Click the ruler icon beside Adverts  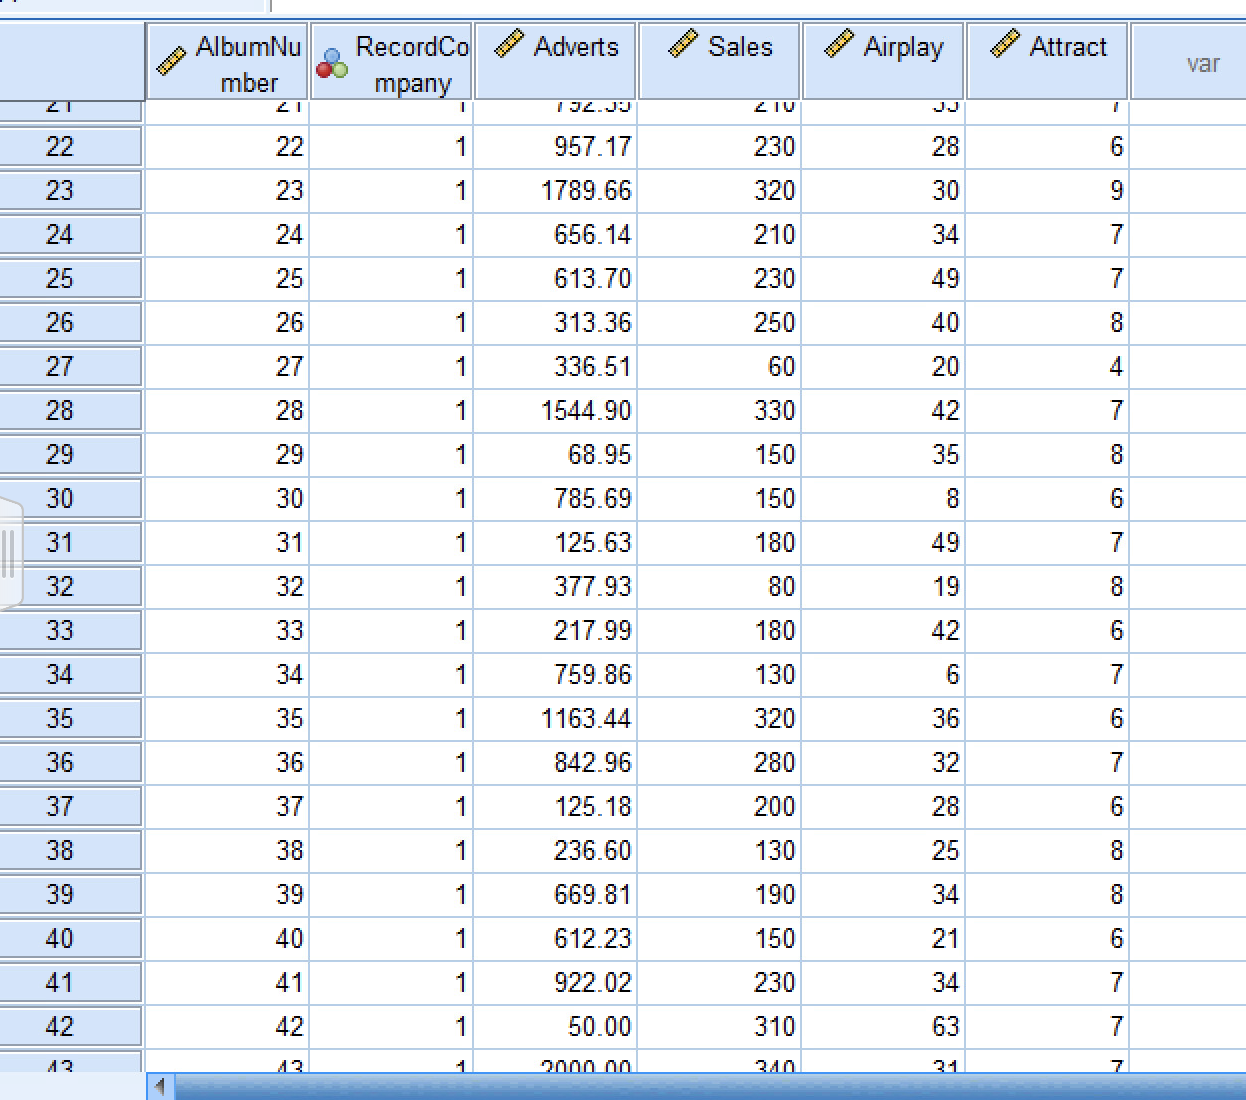(509, 44)
